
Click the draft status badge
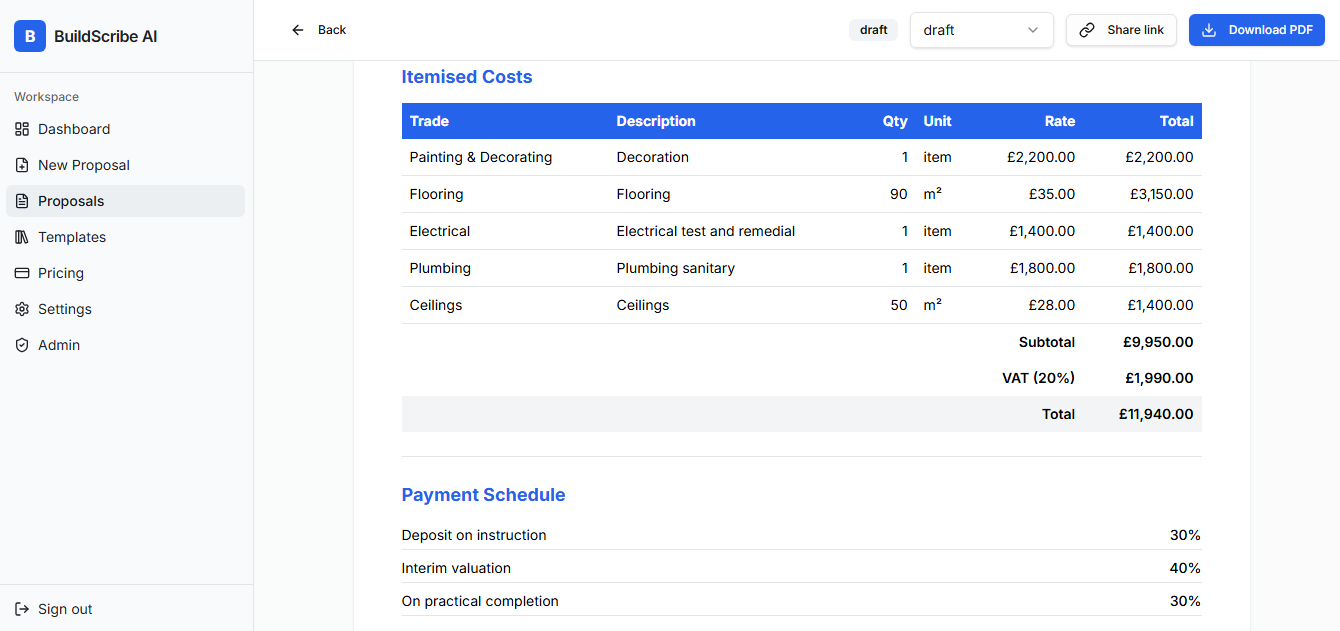point(873,30)
